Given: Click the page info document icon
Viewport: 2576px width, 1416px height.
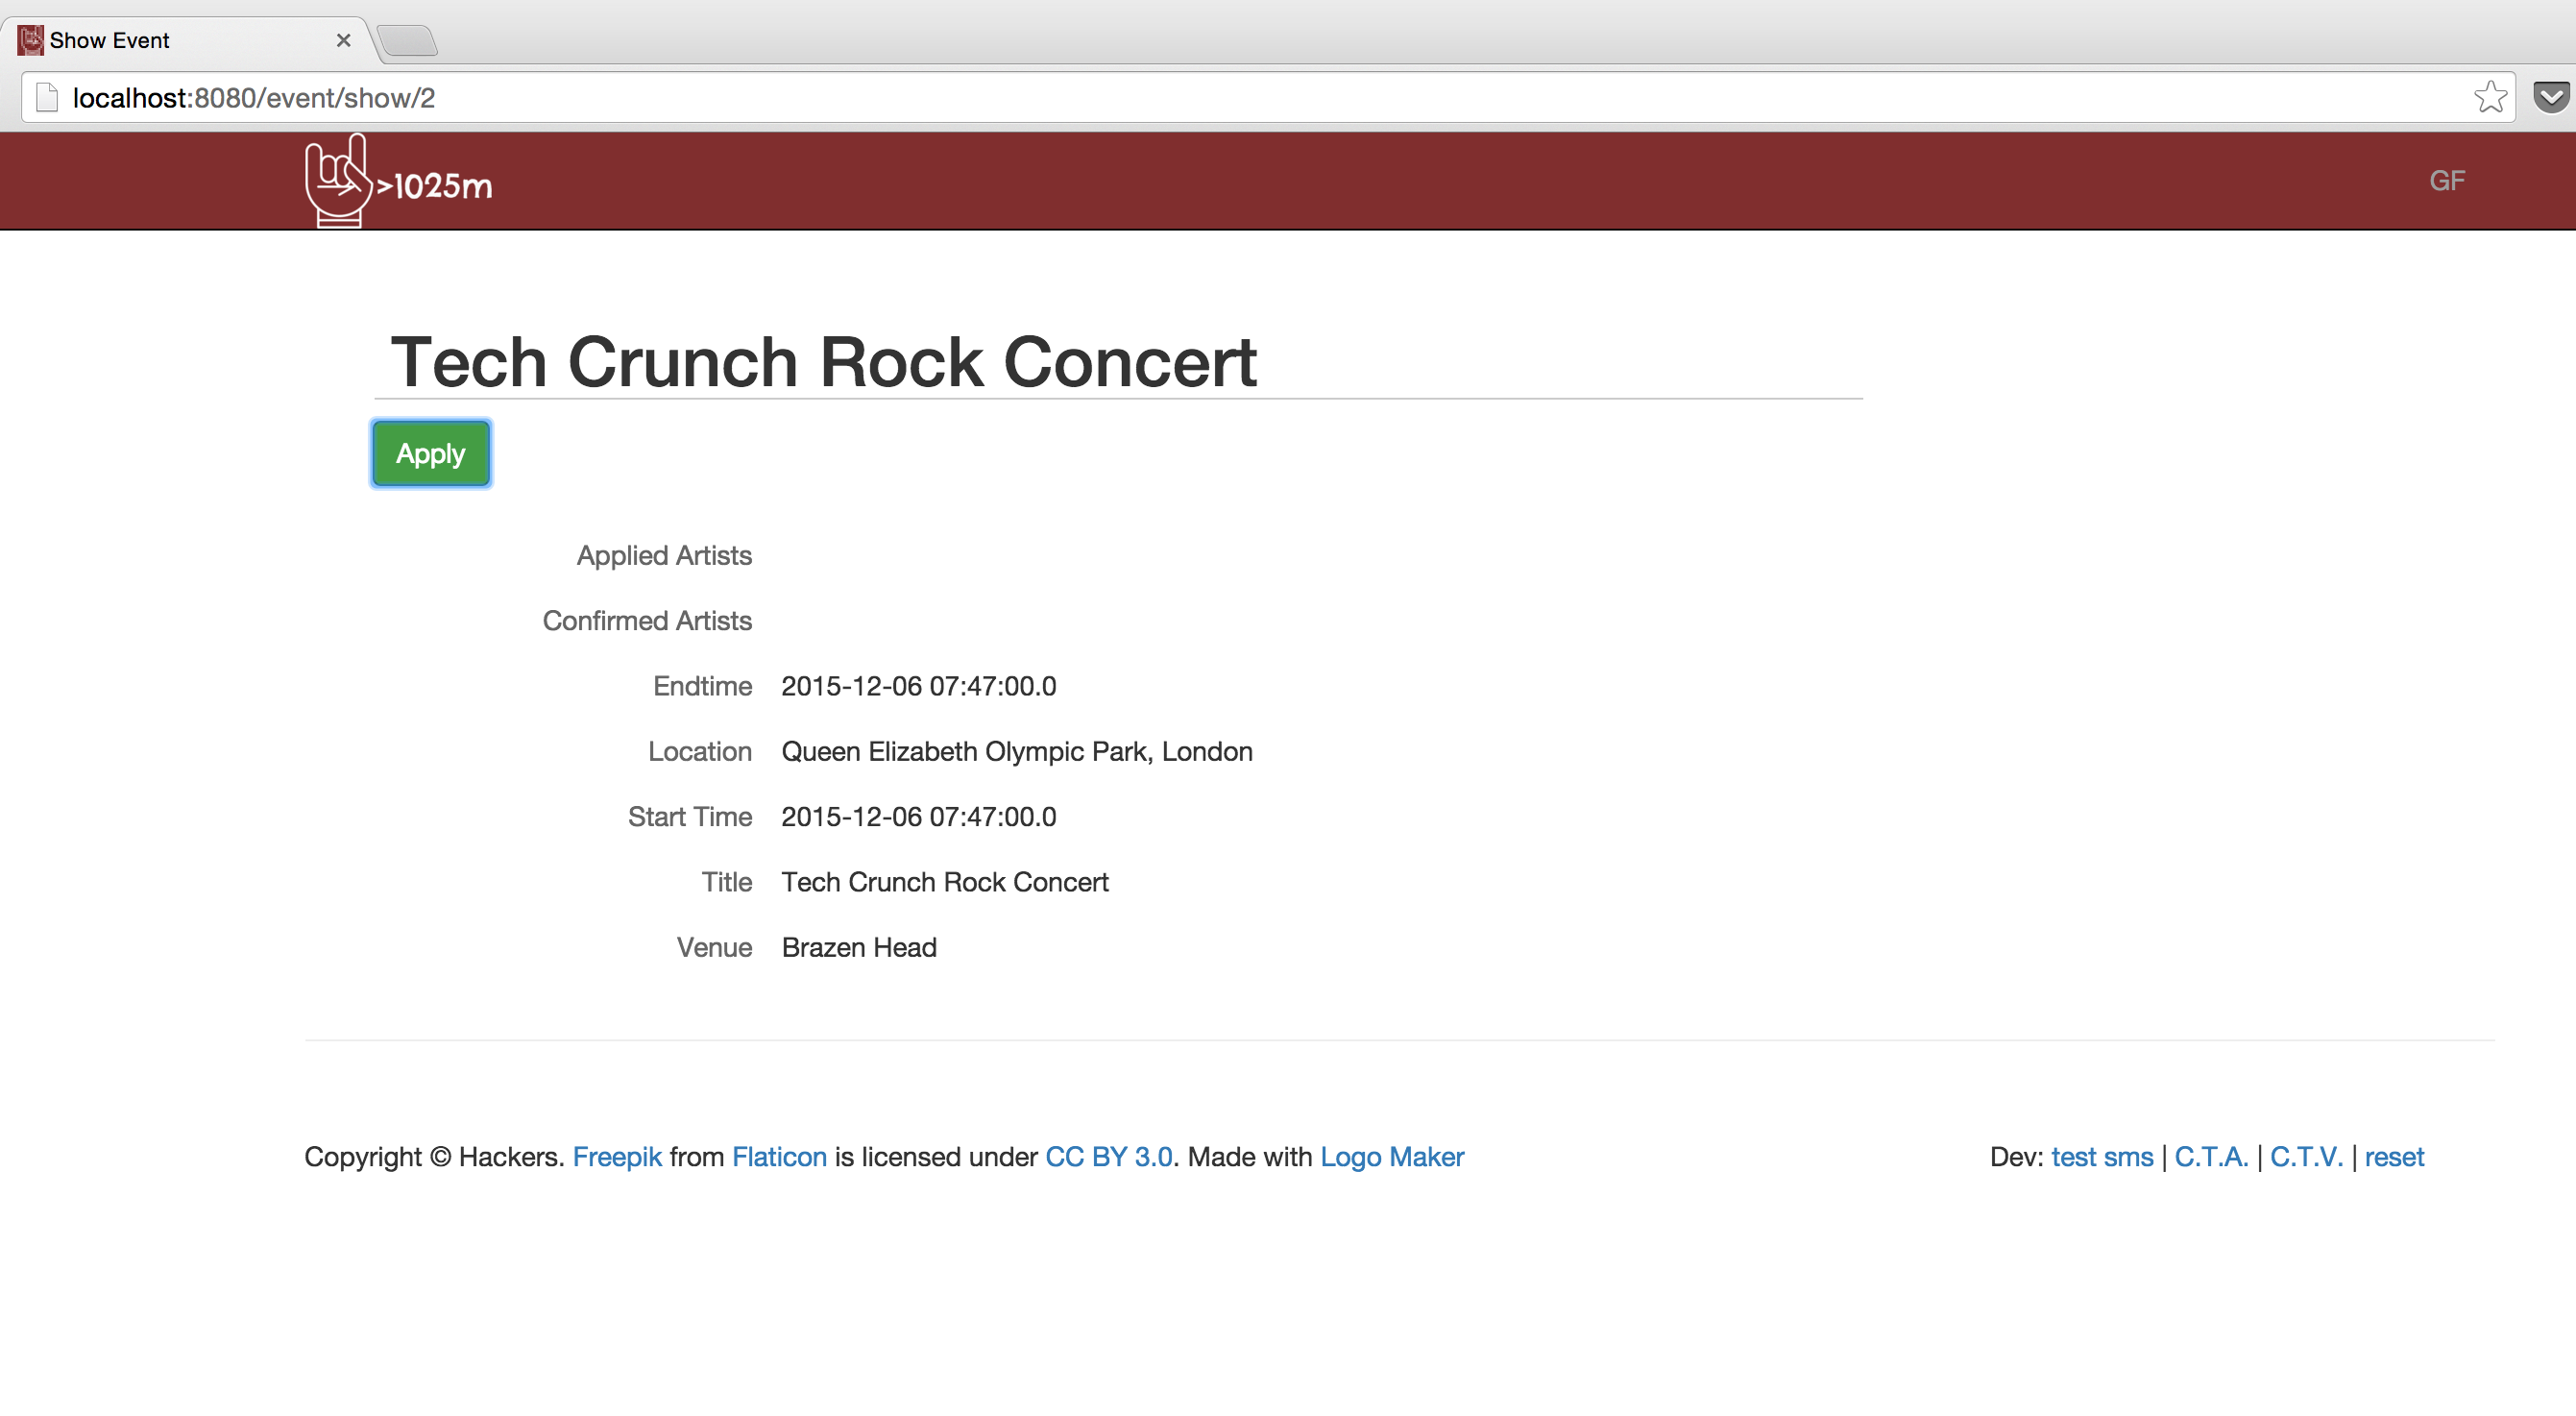Looking at the screenshot, I should [47, 97].
